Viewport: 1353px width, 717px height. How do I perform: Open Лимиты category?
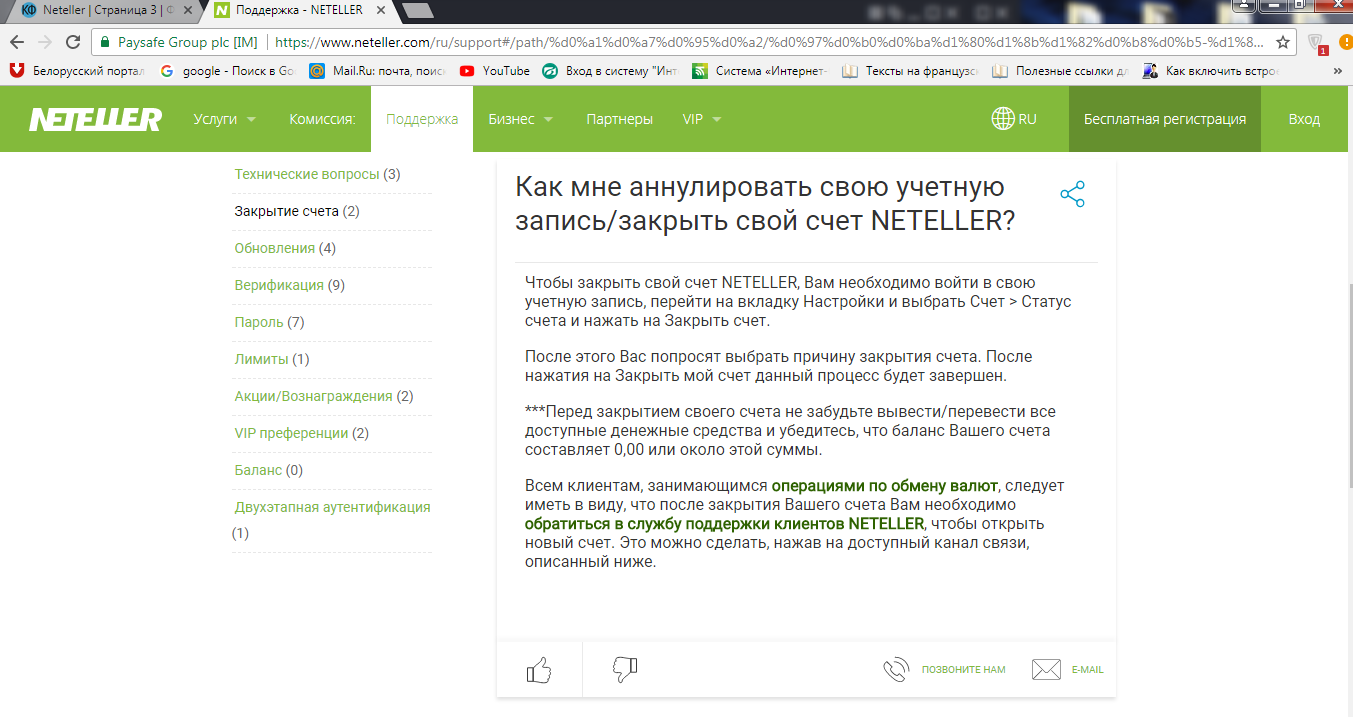tap(262, 359)
